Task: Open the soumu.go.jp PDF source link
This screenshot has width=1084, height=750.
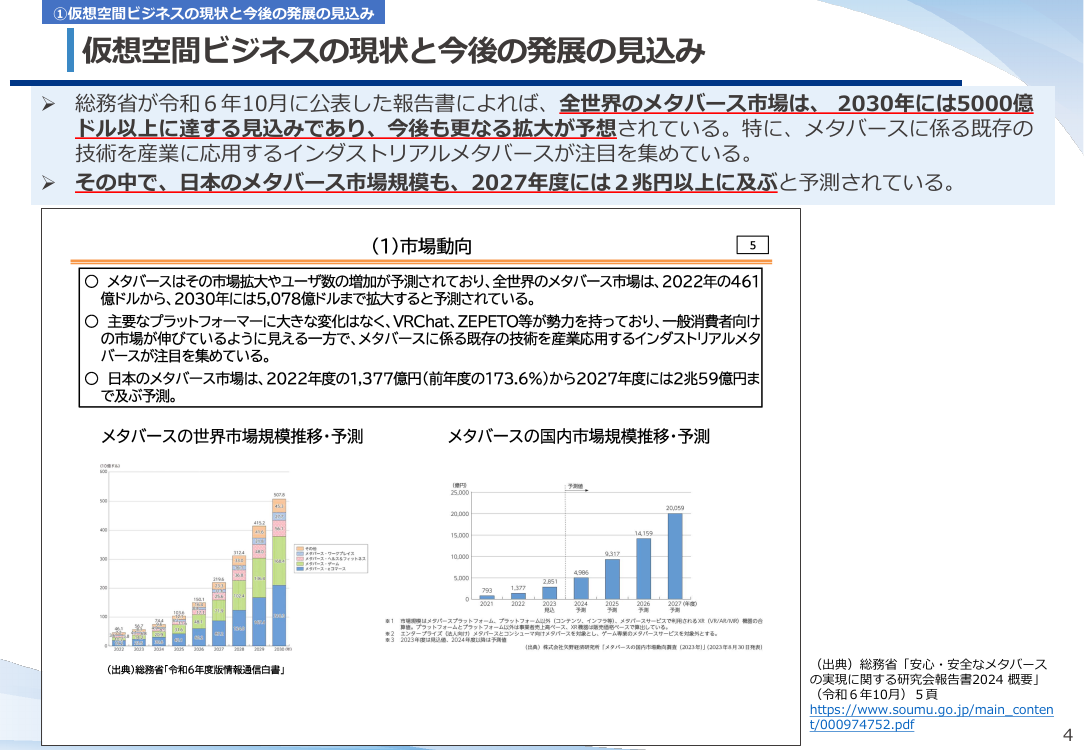Action: [x=931, y=717]
